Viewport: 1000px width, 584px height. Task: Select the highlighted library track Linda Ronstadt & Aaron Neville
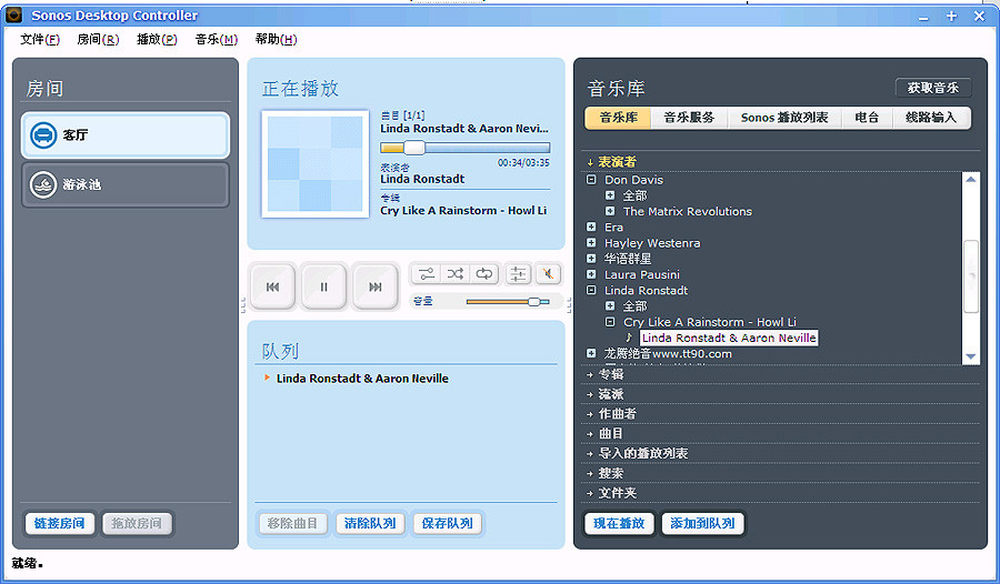[x=729, y=338]
